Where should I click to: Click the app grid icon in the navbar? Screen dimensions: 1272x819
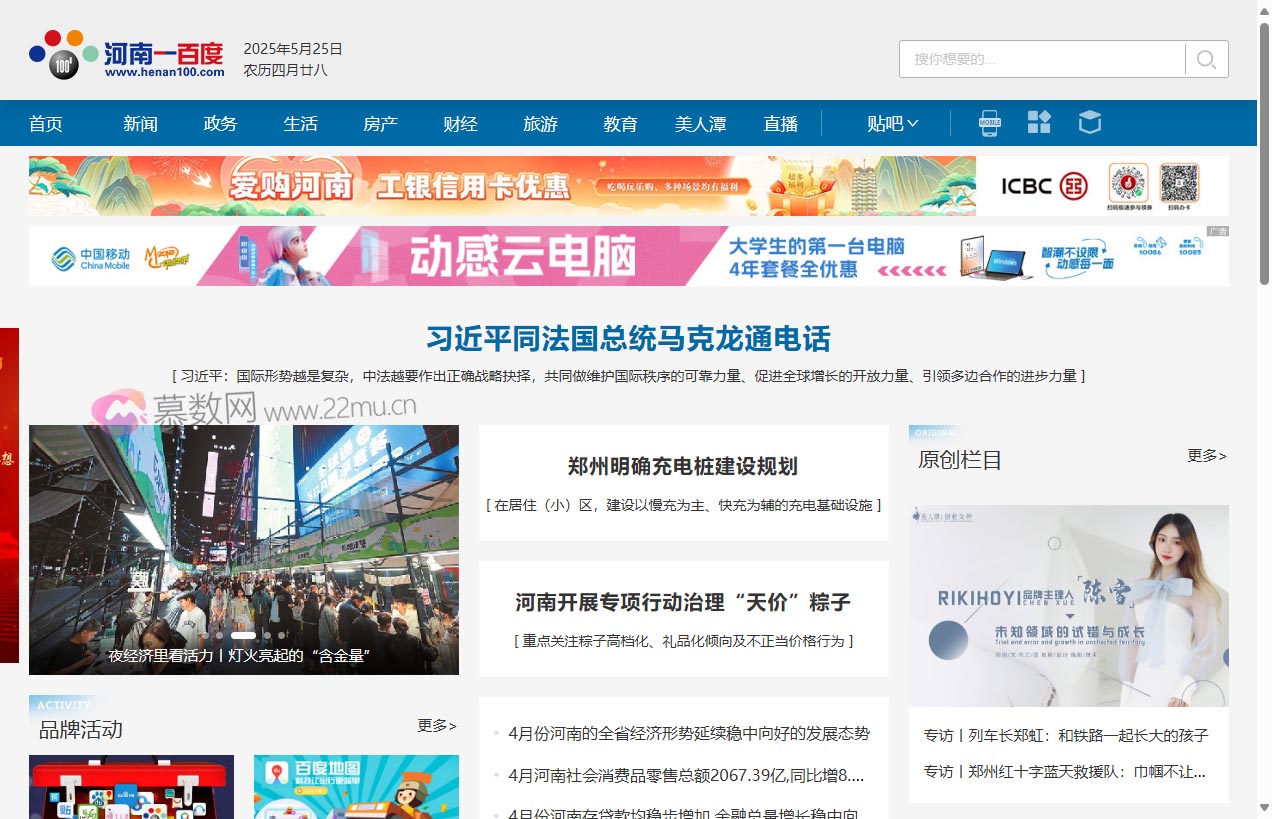[x=1040, y=121]
